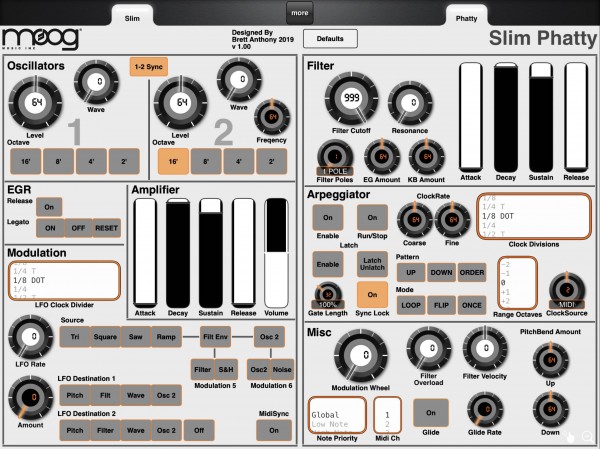600x449 pixels.
Task: Open the LFO Clock Divider list
Action: point(64,281)
